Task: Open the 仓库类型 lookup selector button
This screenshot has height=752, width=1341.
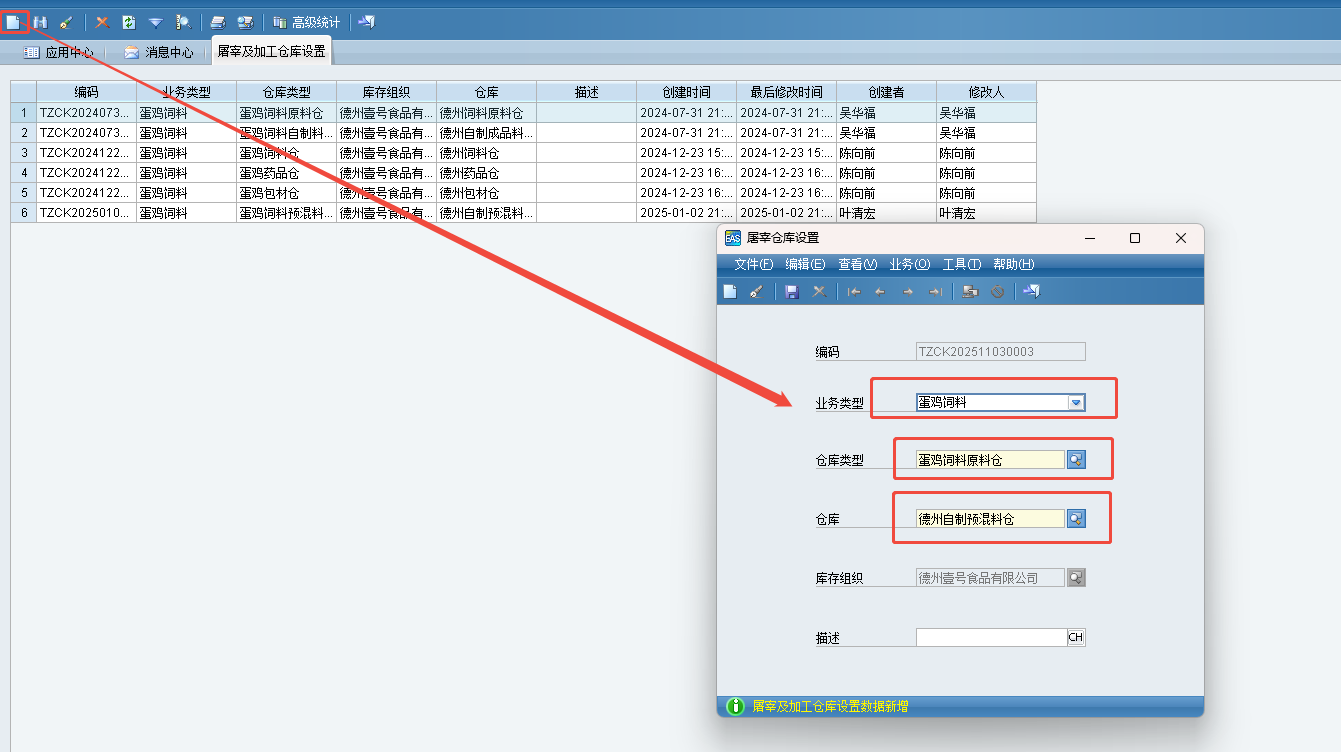Action: coord(1076,460)
